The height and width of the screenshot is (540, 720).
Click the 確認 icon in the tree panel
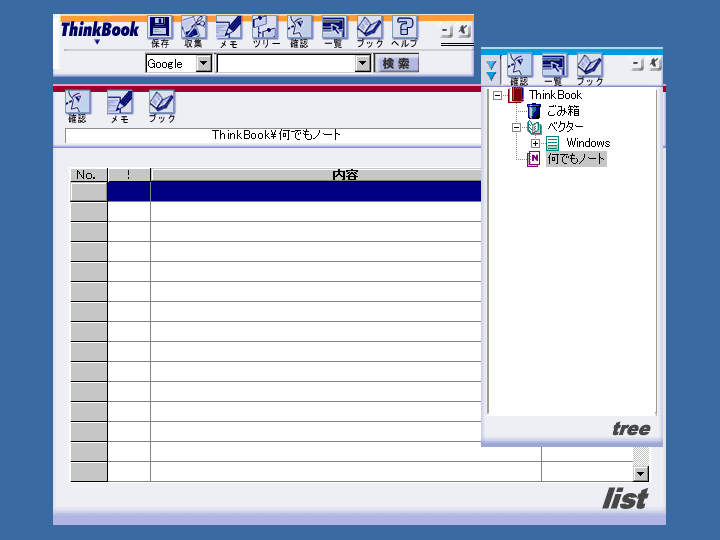point(519,69)
